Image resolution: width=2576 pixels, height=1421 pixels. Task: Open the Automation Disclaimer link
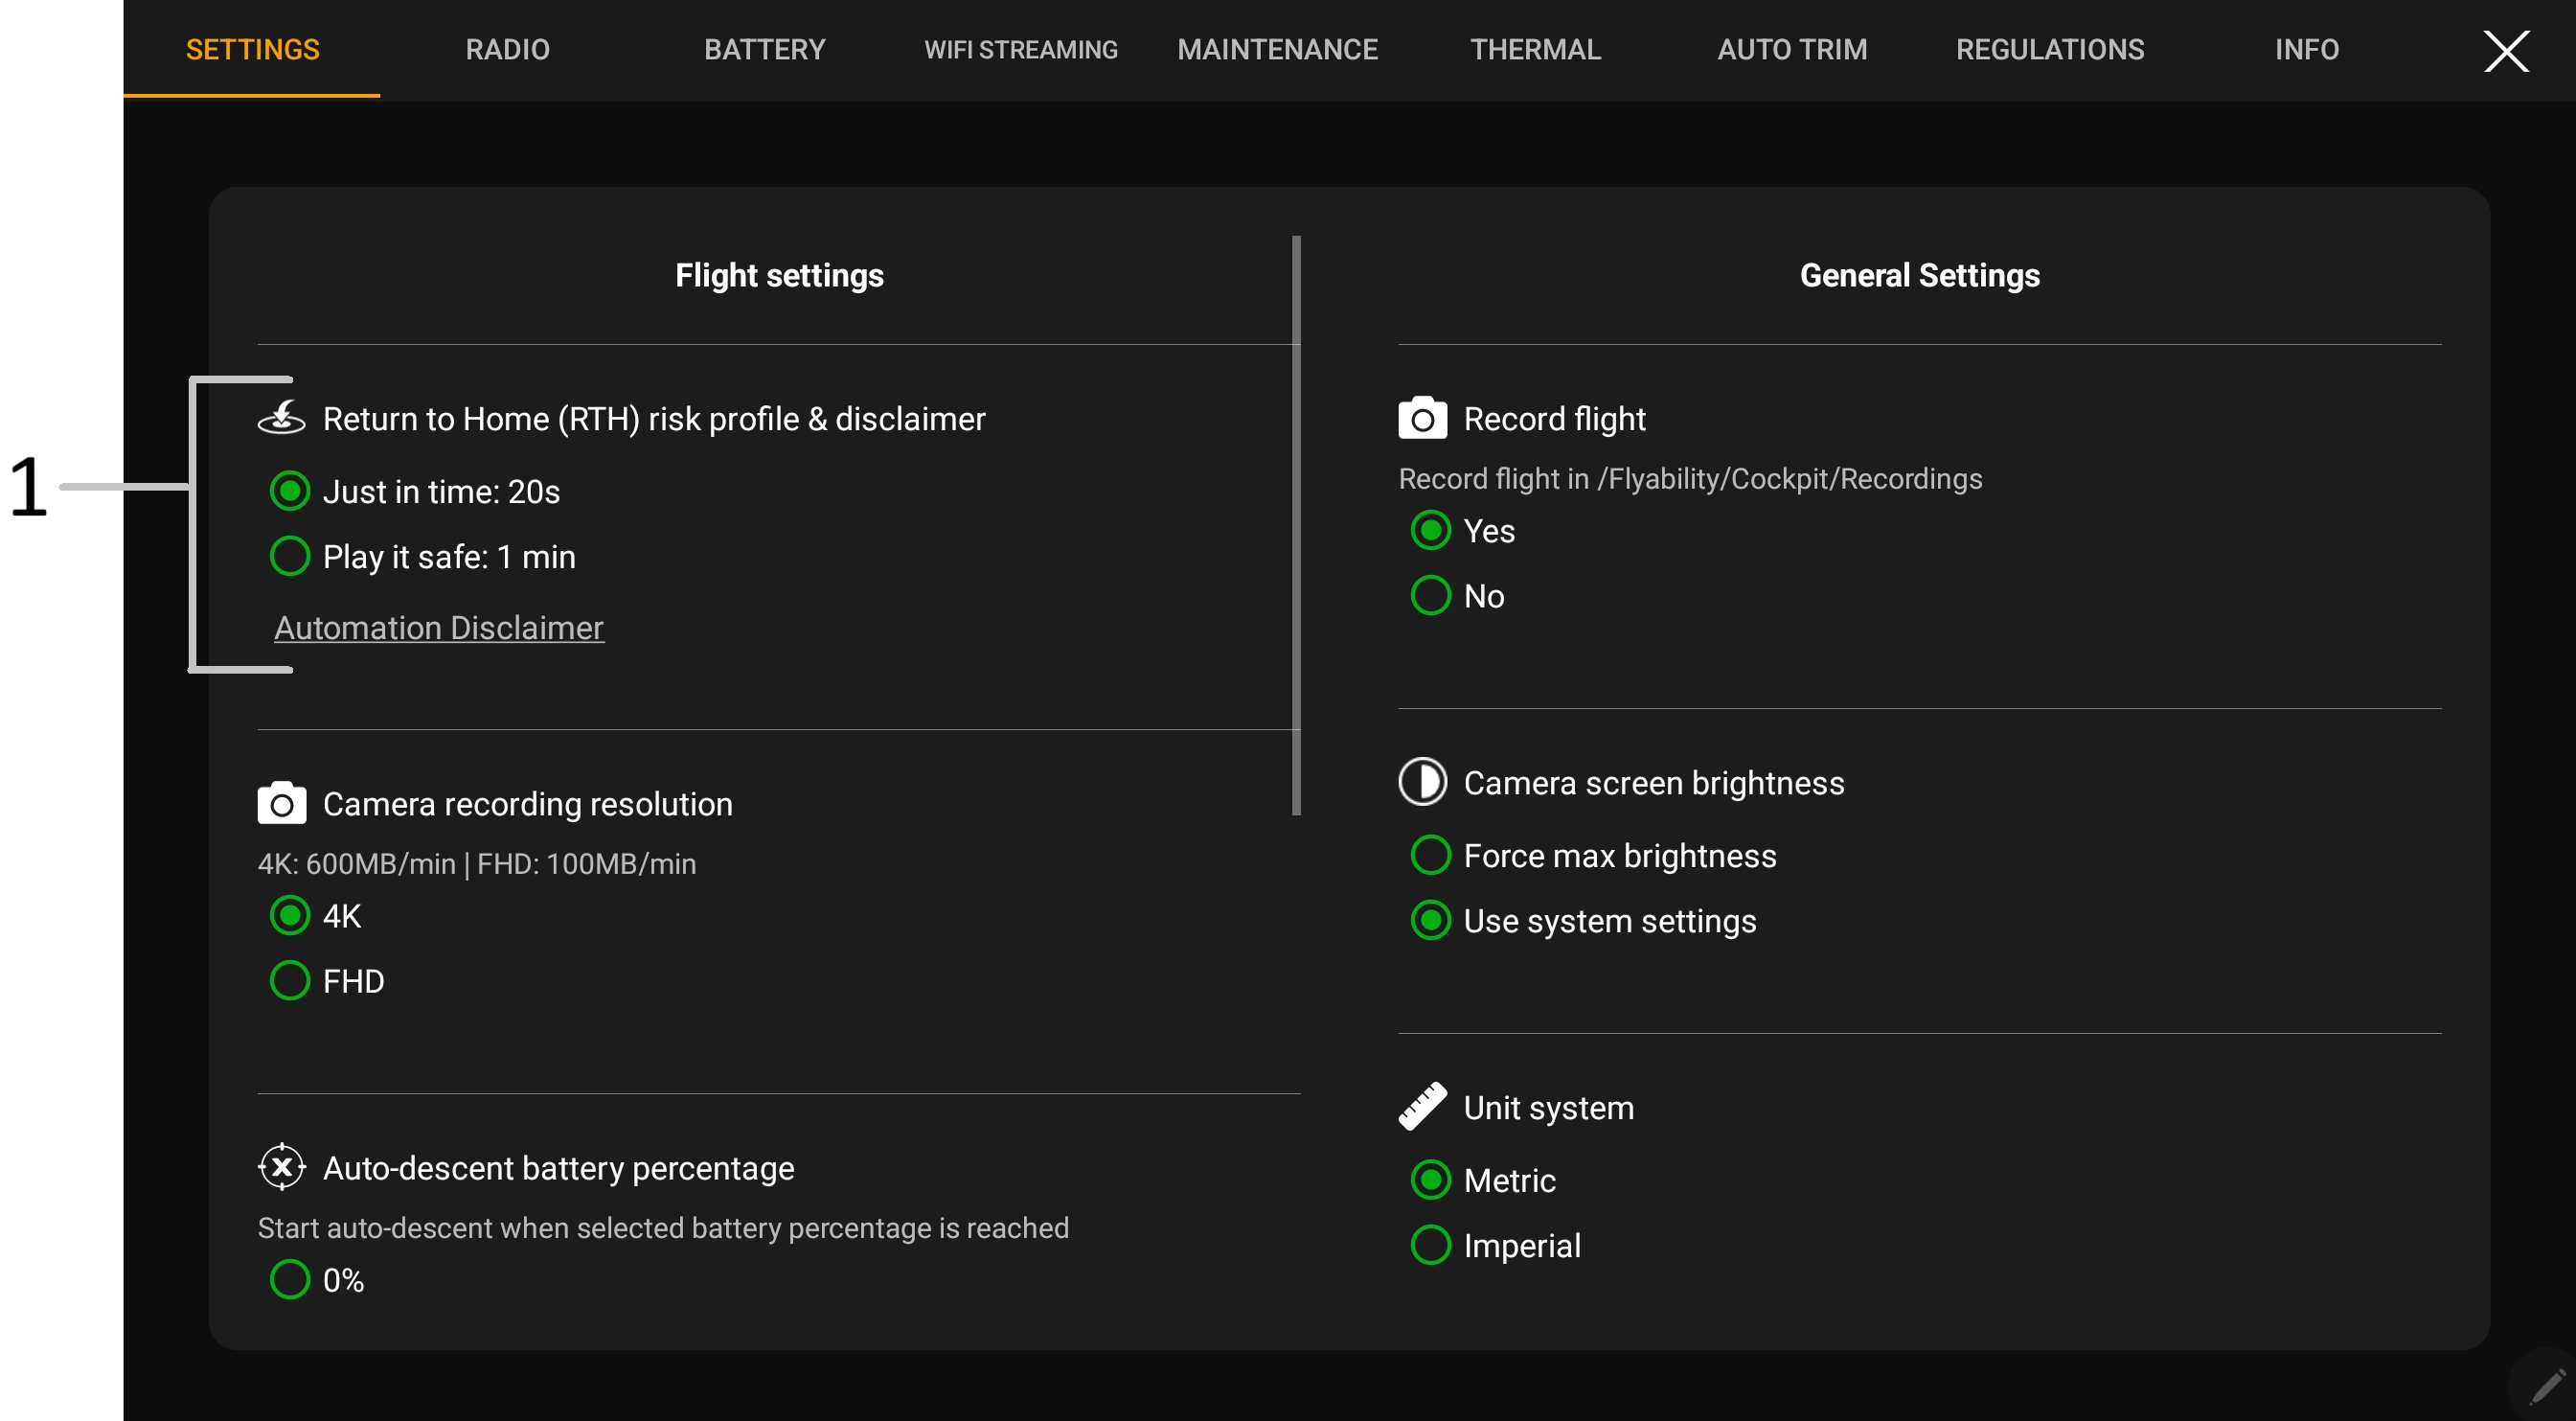coord(439,628)
